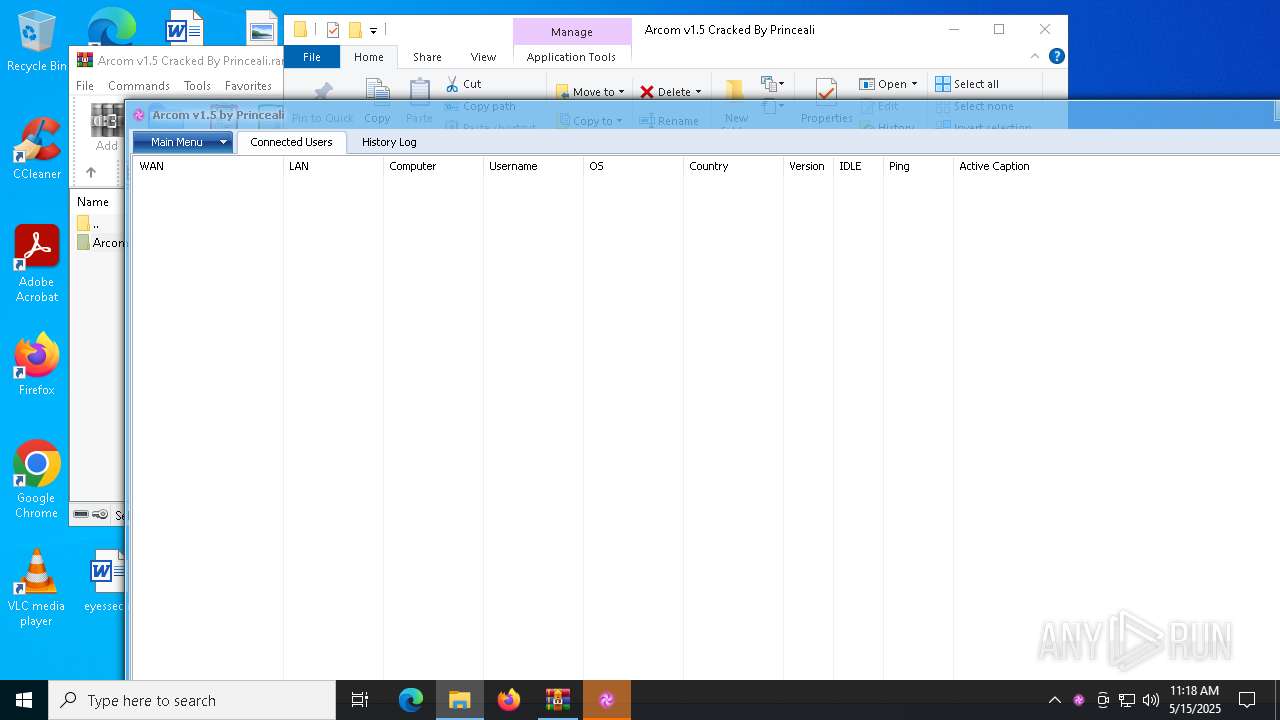
Task: Collapse the Explorer ribbon with chevron
Action: pyautogui.click(x=1035, y=57)
